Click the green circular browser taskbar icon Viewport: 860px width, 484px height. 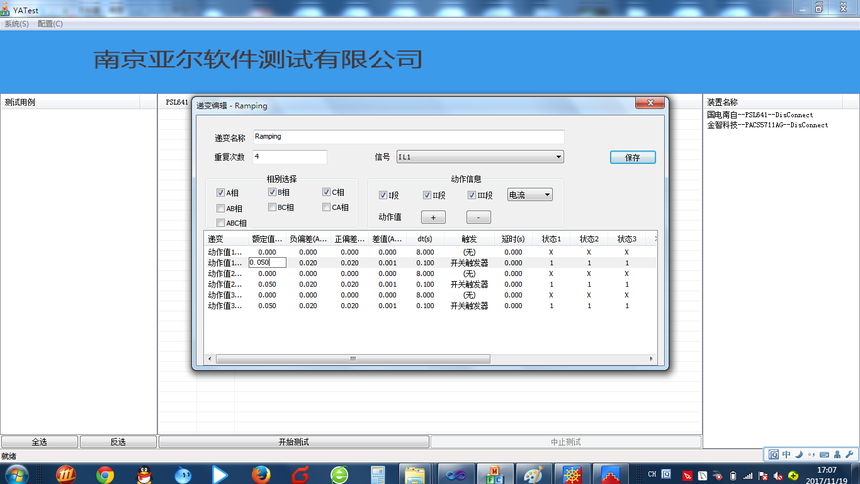coord(340,474)
